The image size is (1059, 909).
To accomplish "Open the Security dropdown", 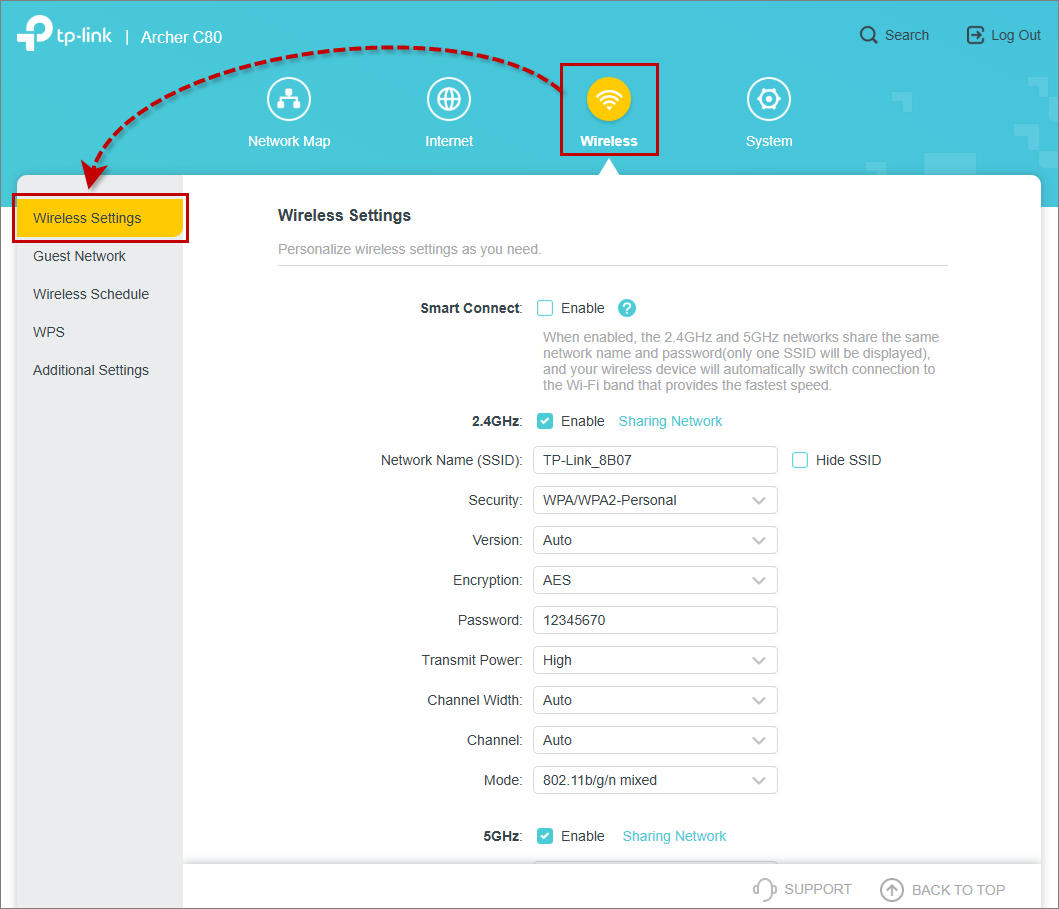I will [655, 500].
